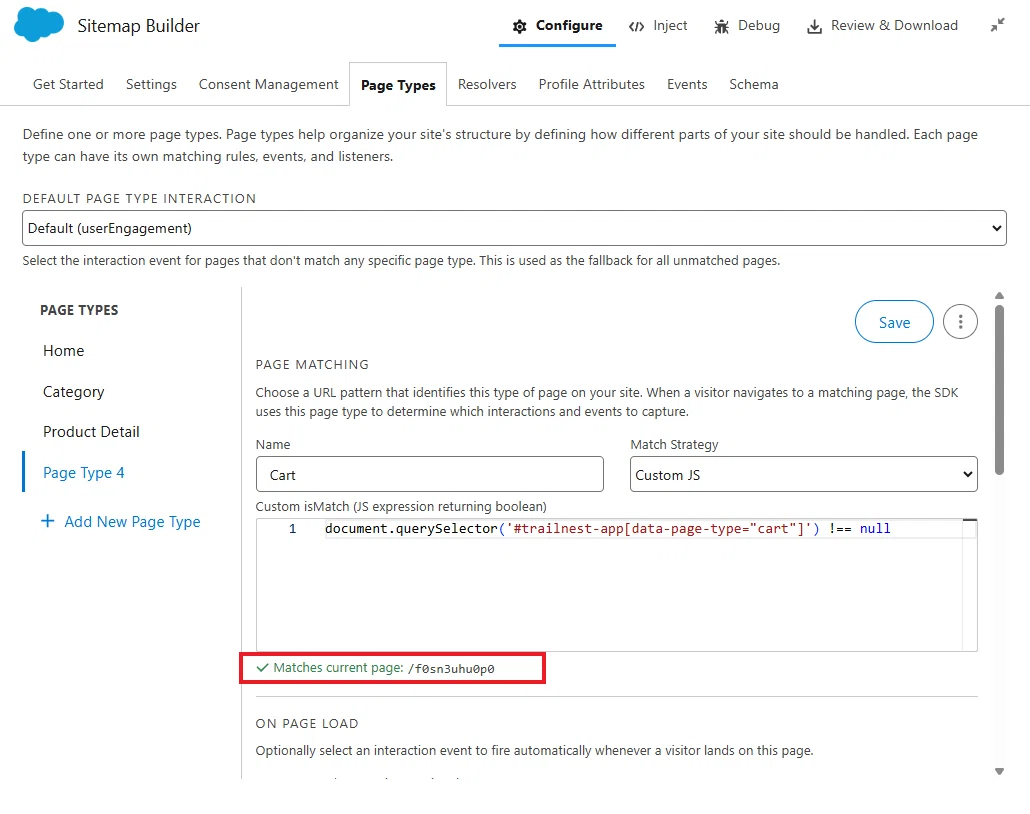Screen dimensions: 1030x814
Task: Click the Inject code brackets icon
Action: [x=636, y=26]
